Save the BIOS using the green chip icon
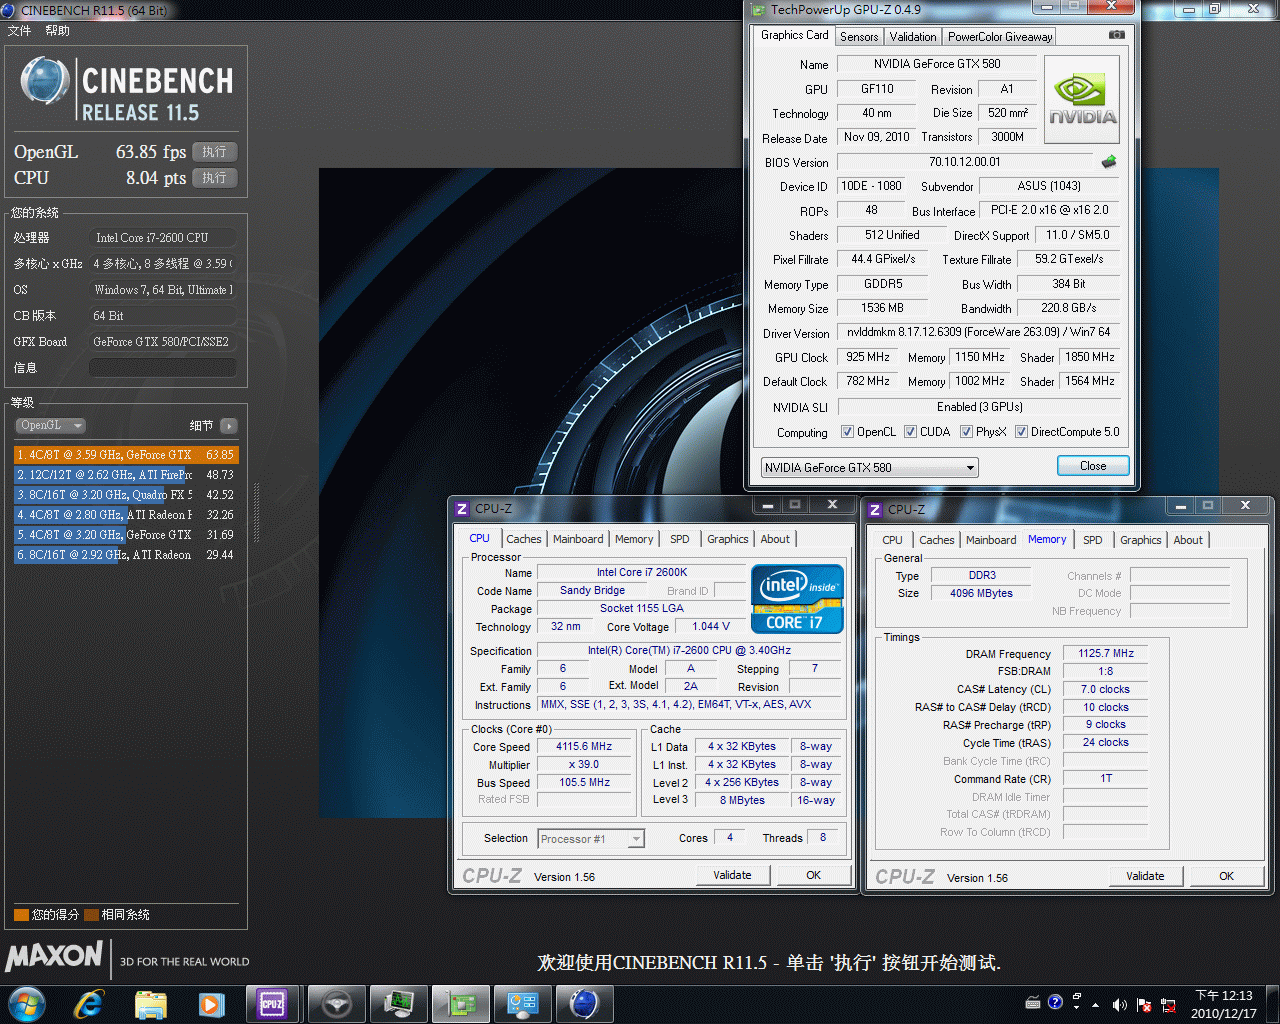Screen dimensions: 1280x1024 (x=1108, y=161)
